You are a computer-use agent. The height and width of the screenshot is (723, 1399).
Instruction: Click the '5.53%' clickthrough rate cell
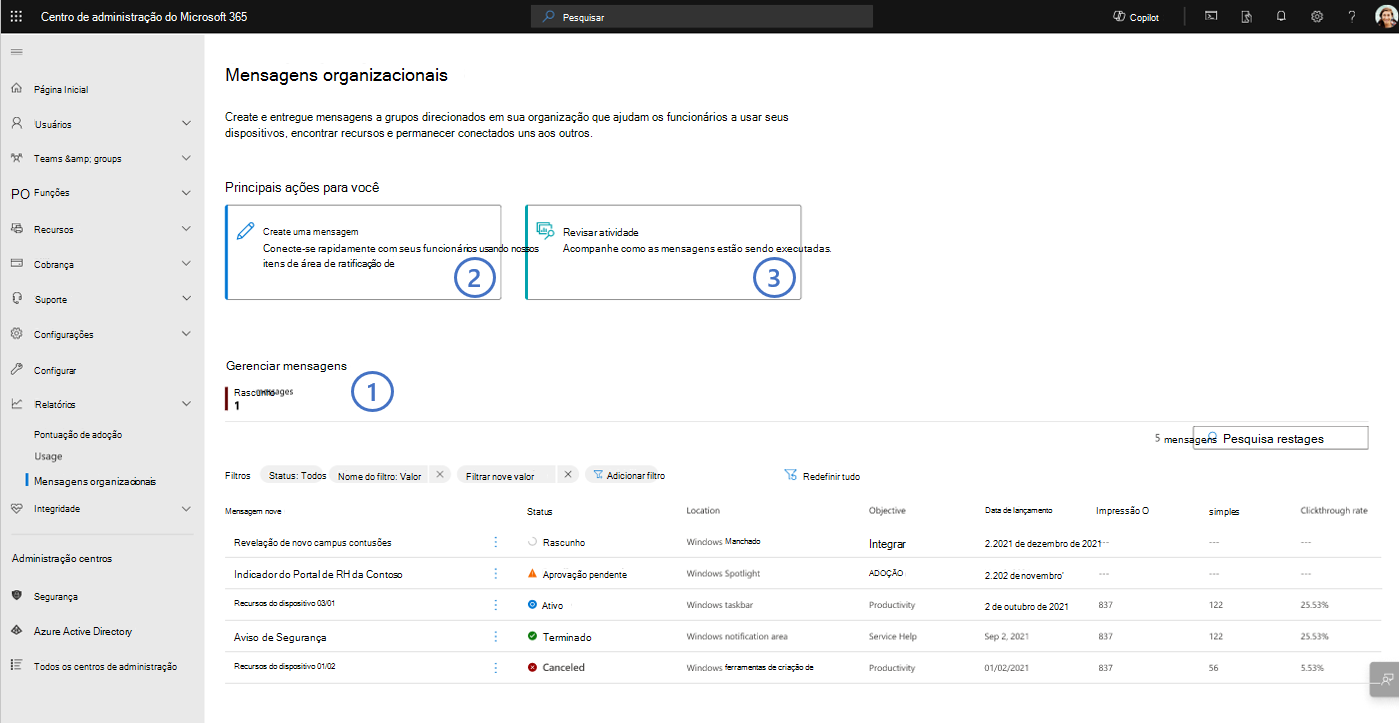(1314, 667)
